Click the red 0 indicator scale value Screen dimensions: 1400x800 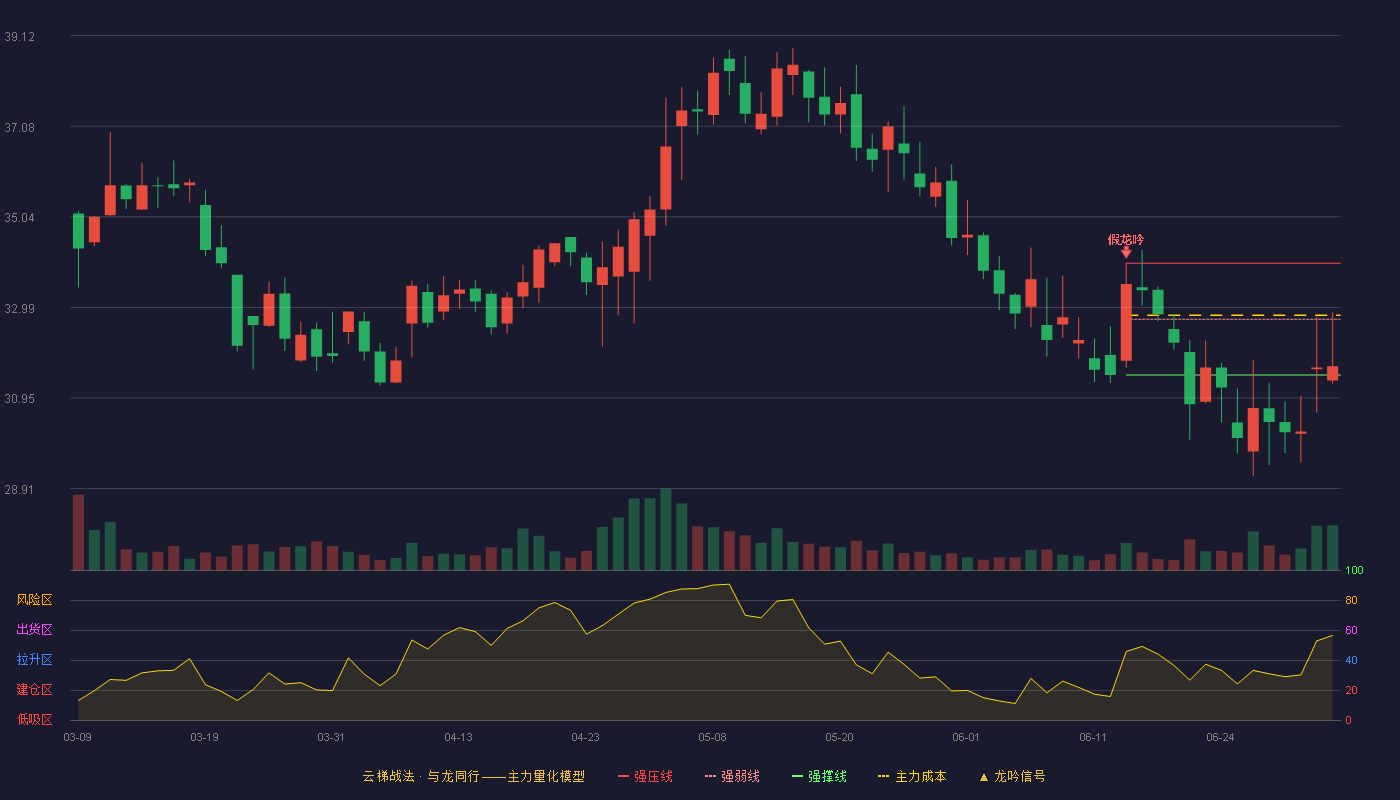[1348, 721]
